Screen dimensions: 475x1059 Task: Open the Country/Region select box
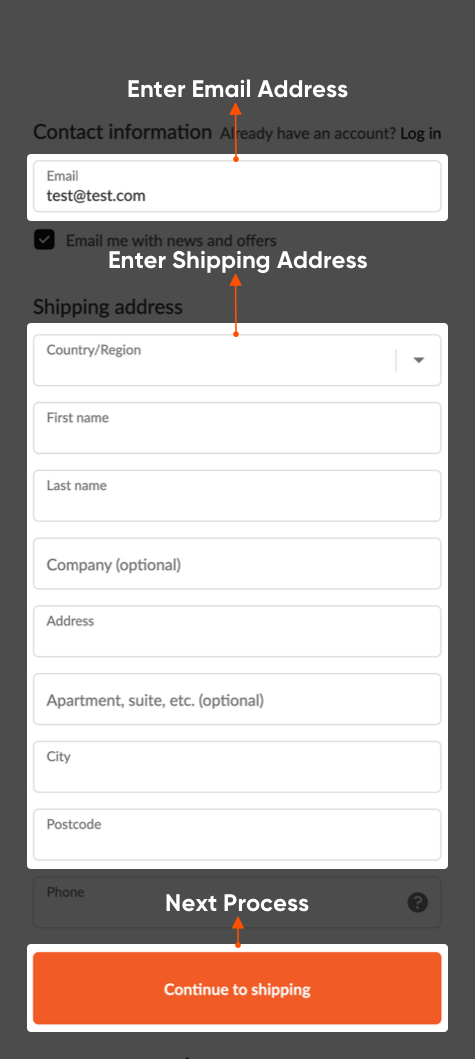237,361
